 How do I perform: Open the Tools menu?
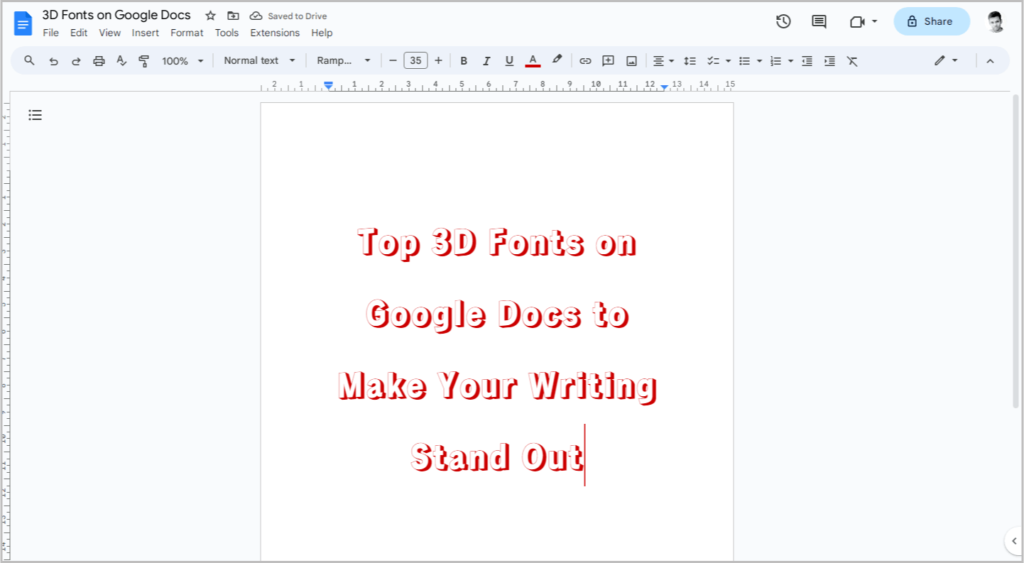point(227,33)
